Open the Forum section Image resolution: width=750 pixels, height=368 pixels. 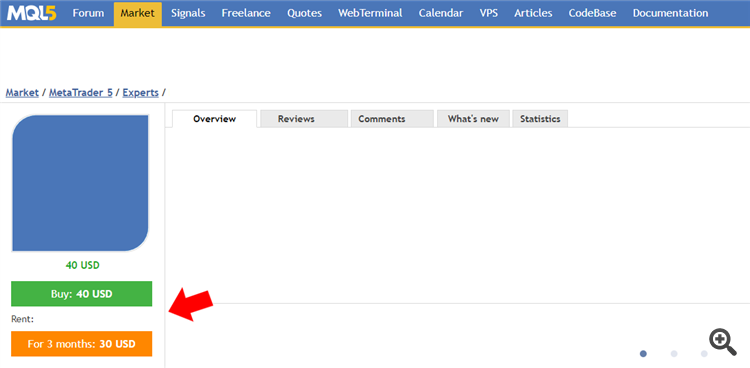point(88,13)
